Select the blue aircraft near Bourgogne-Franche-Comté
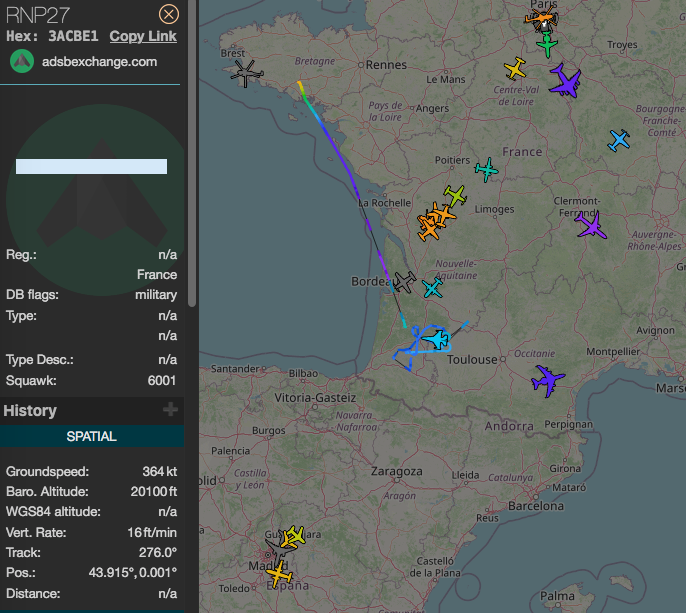This screenshot has width=686, height=613. tap(619, 140)
